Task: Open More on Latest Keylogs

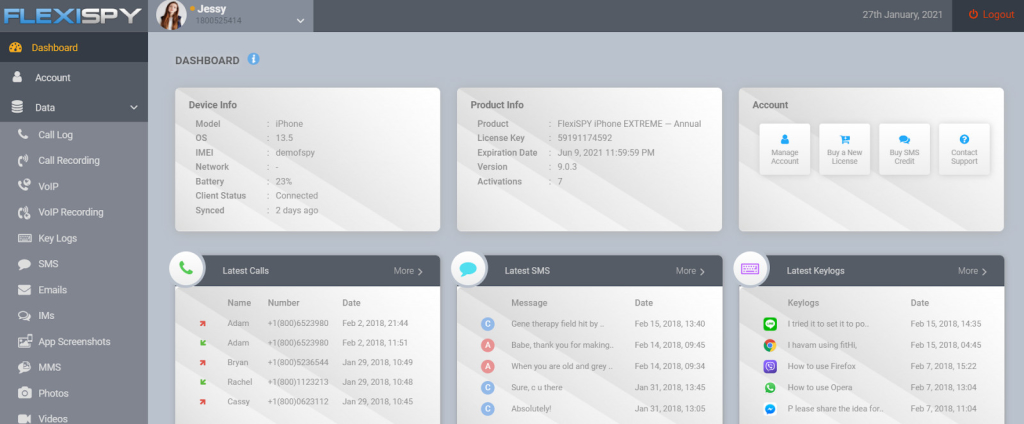Action: pyautogui.click(x=972, y=271)
